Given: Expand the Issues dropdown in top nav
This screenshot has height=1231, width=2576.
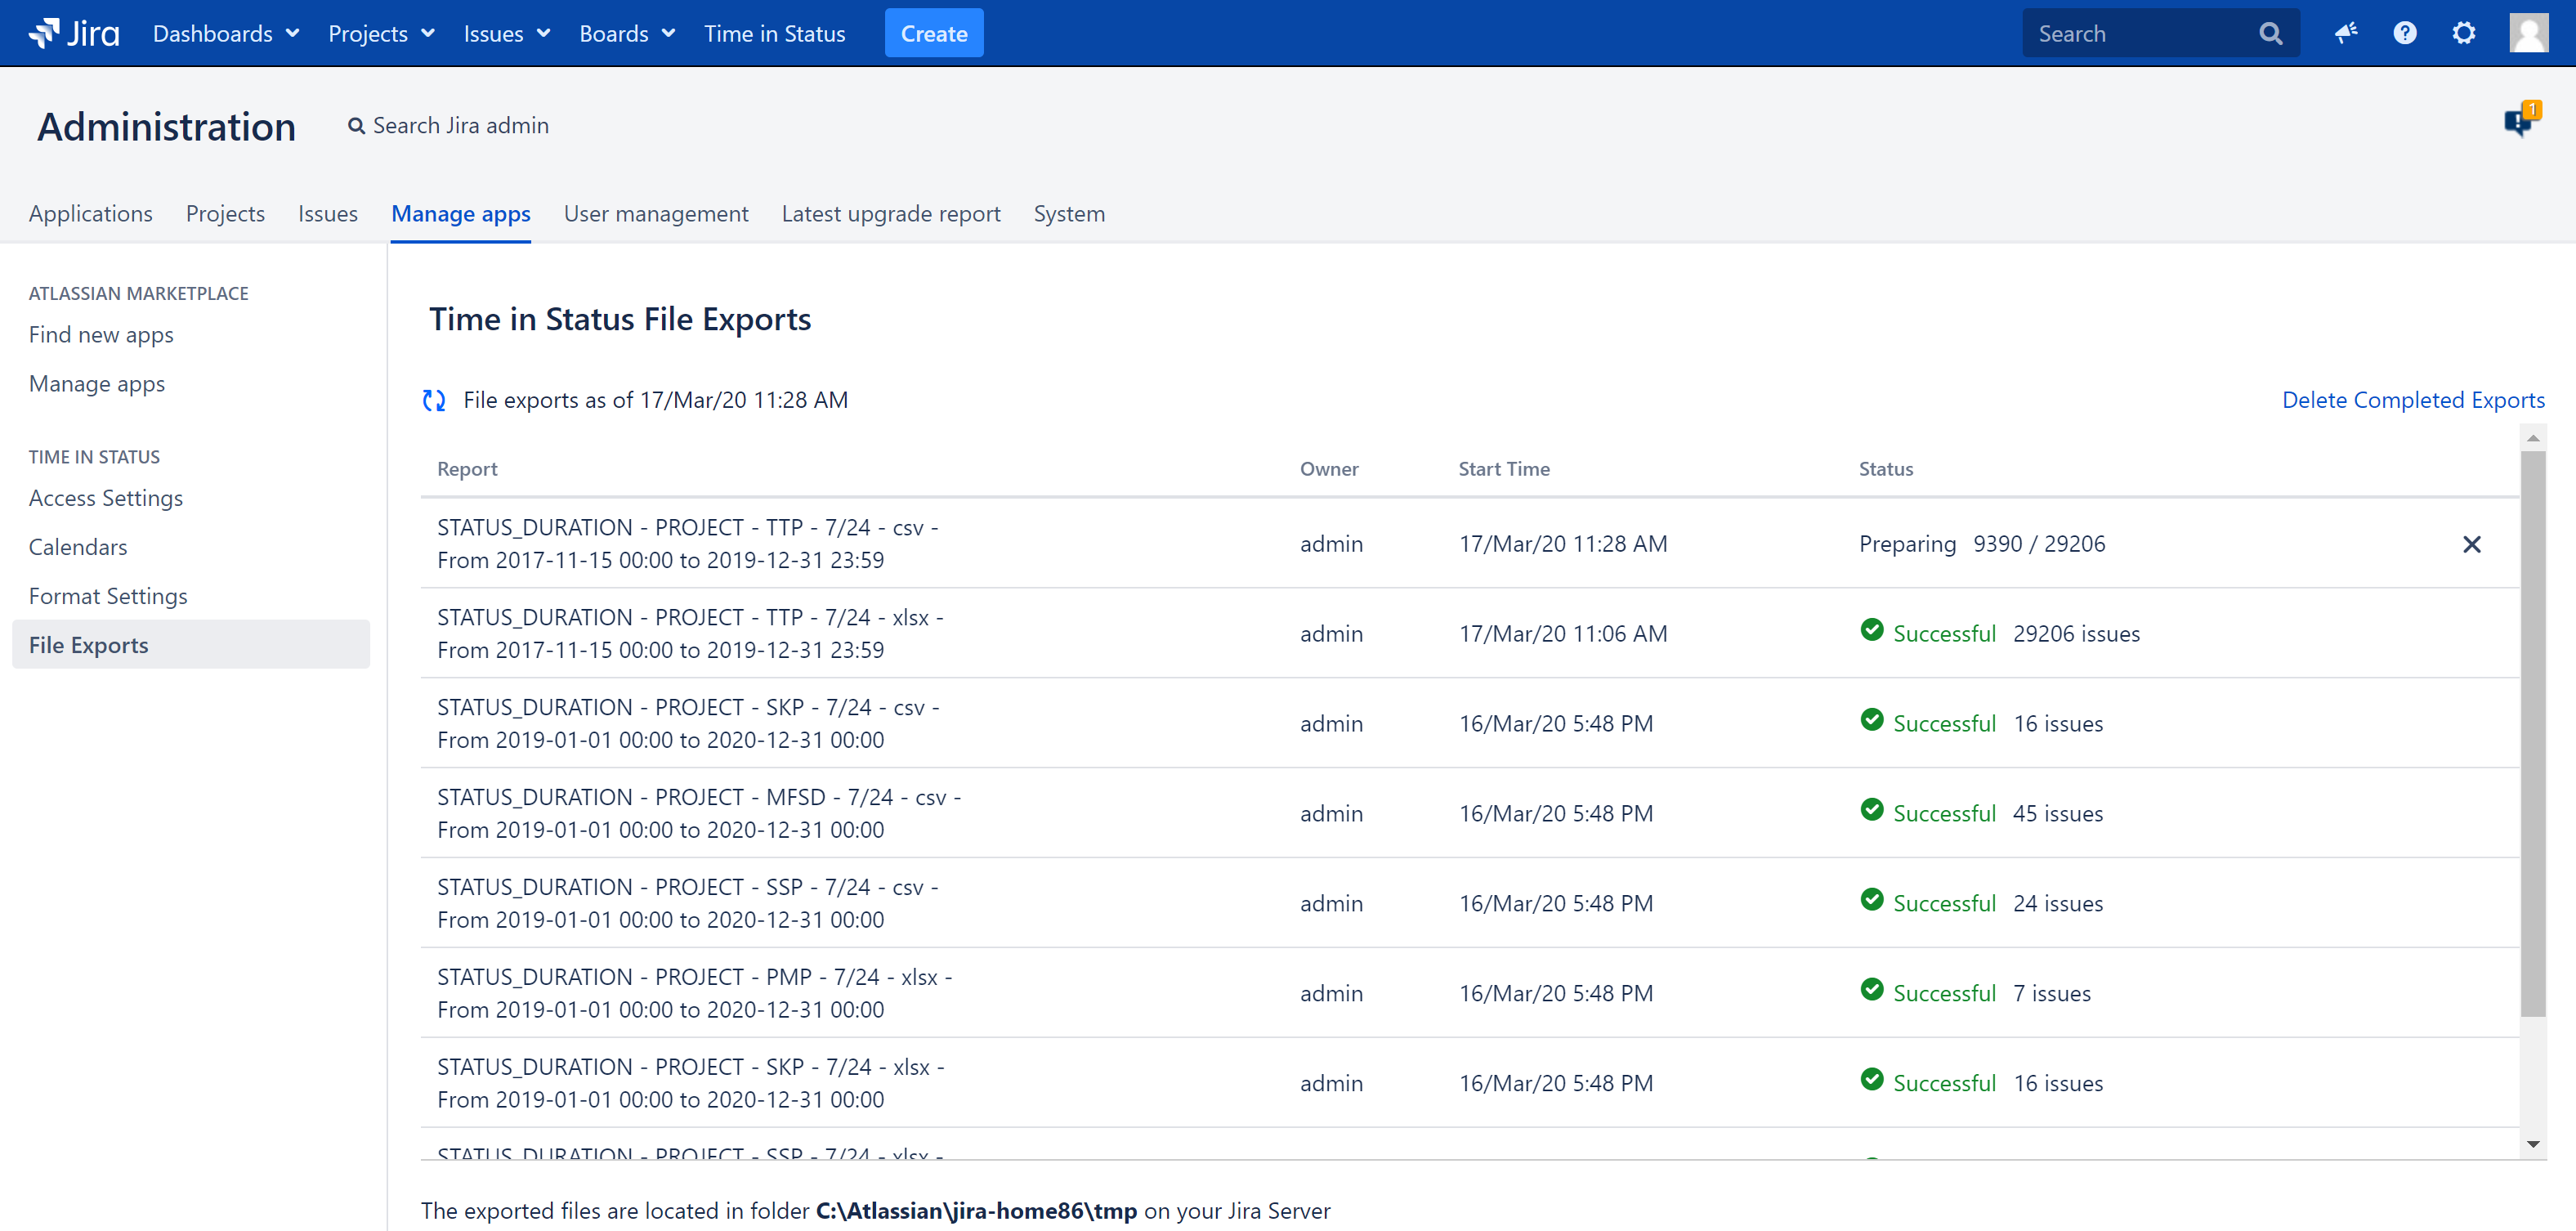Looking at the screenshot, I should point(506,34).
